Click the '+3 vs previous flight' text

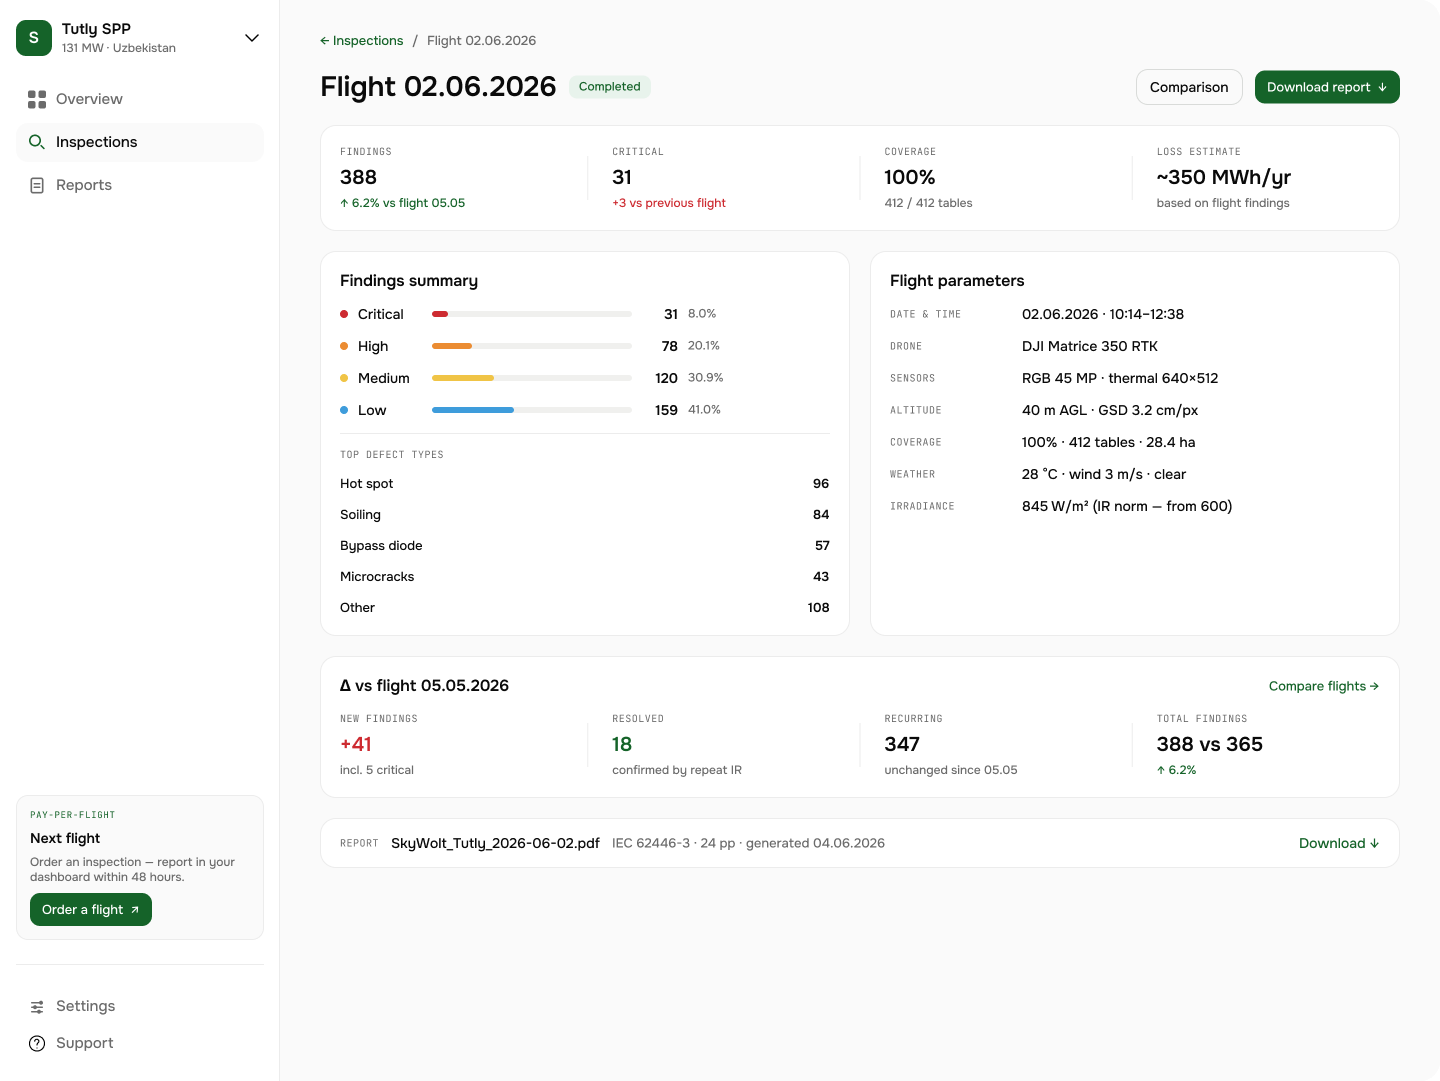(669, 203)
